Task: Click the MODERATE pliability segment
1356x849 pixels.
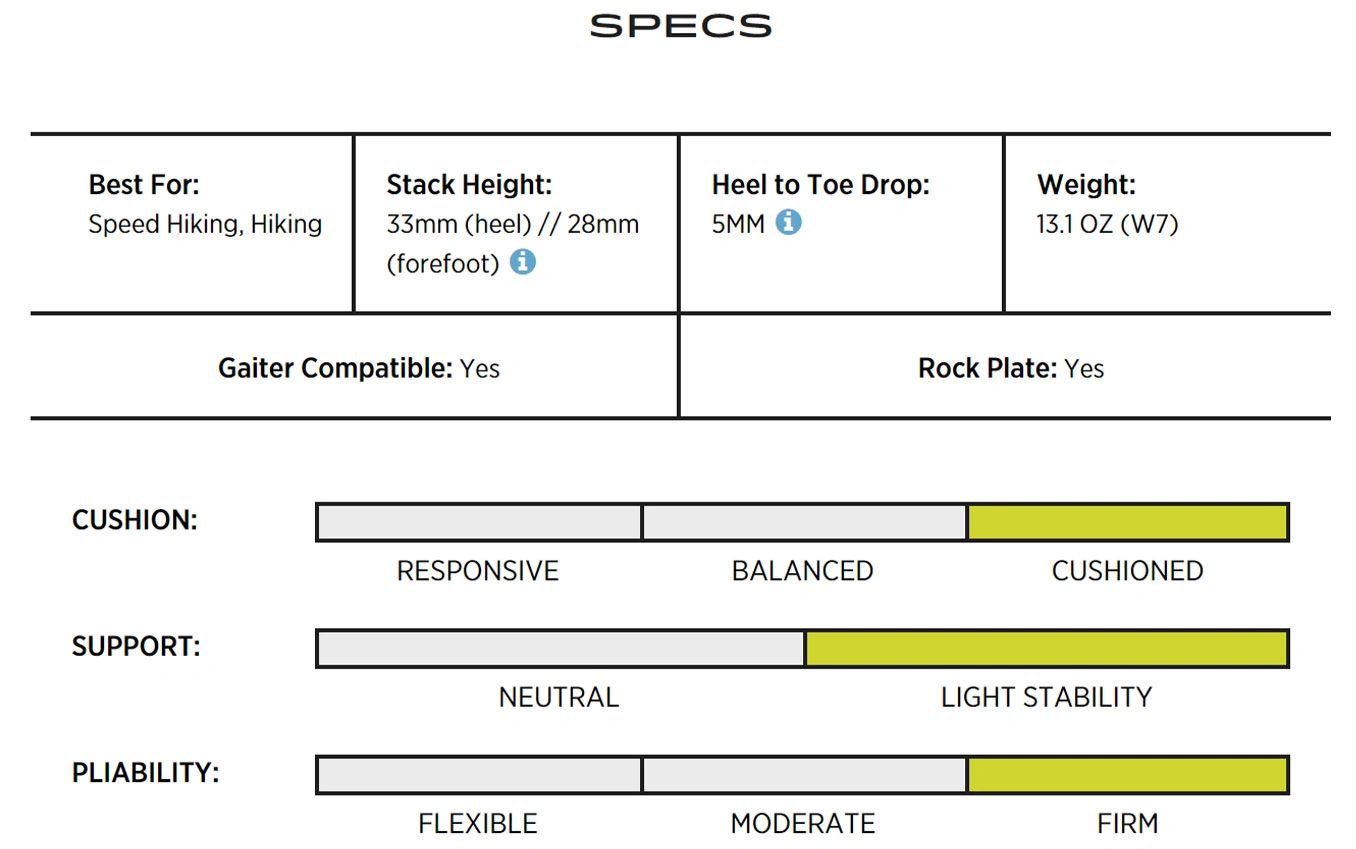Action: pyautogui.click(x=804, y=775)
